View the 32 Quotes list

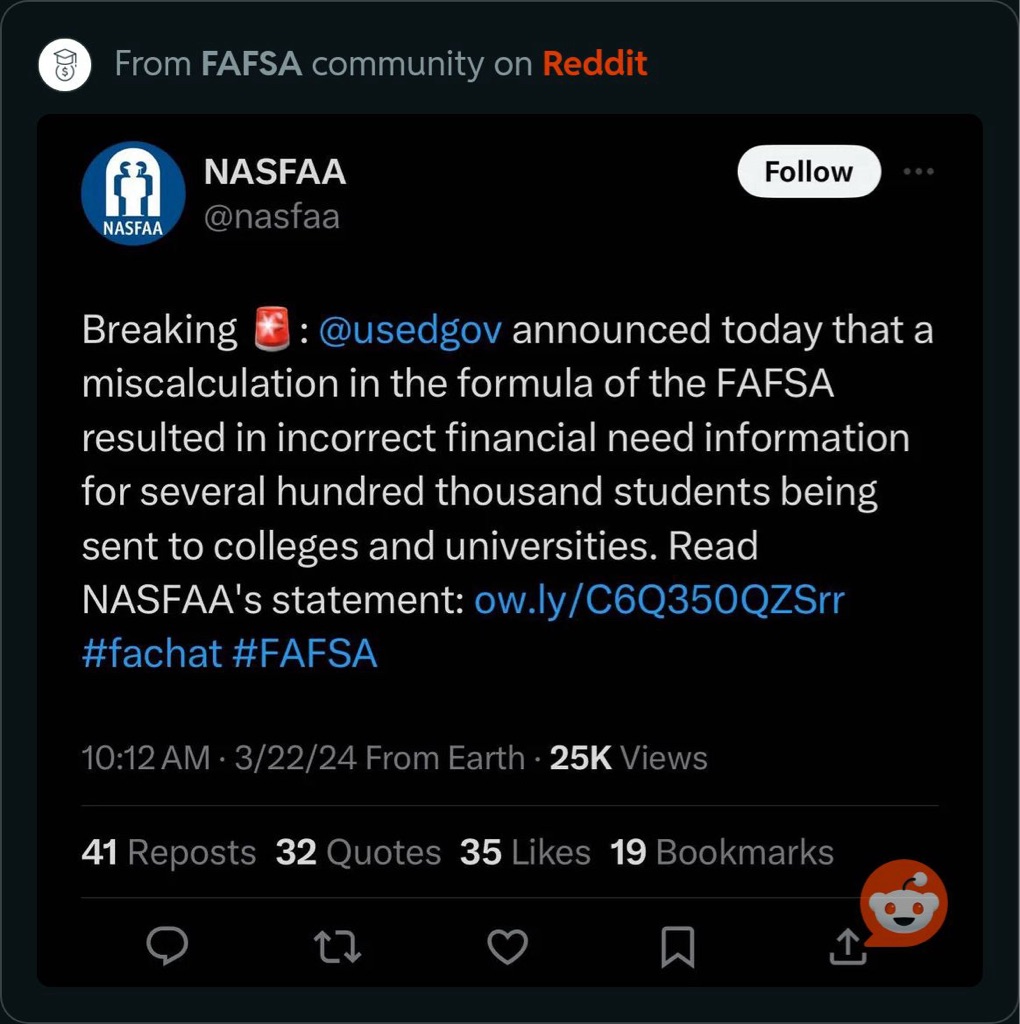(x=358, y=852)
